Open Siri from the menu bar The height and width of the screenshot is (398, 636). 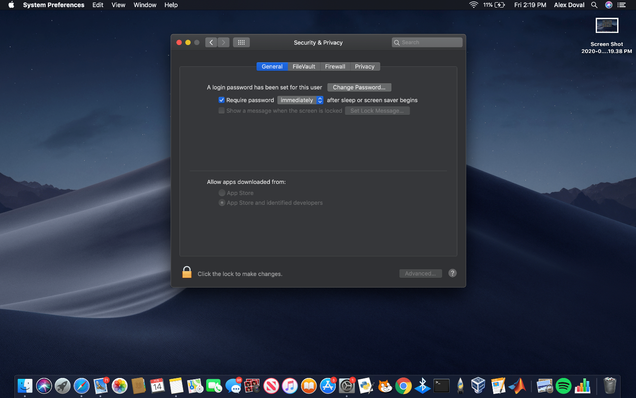[608, 5]
